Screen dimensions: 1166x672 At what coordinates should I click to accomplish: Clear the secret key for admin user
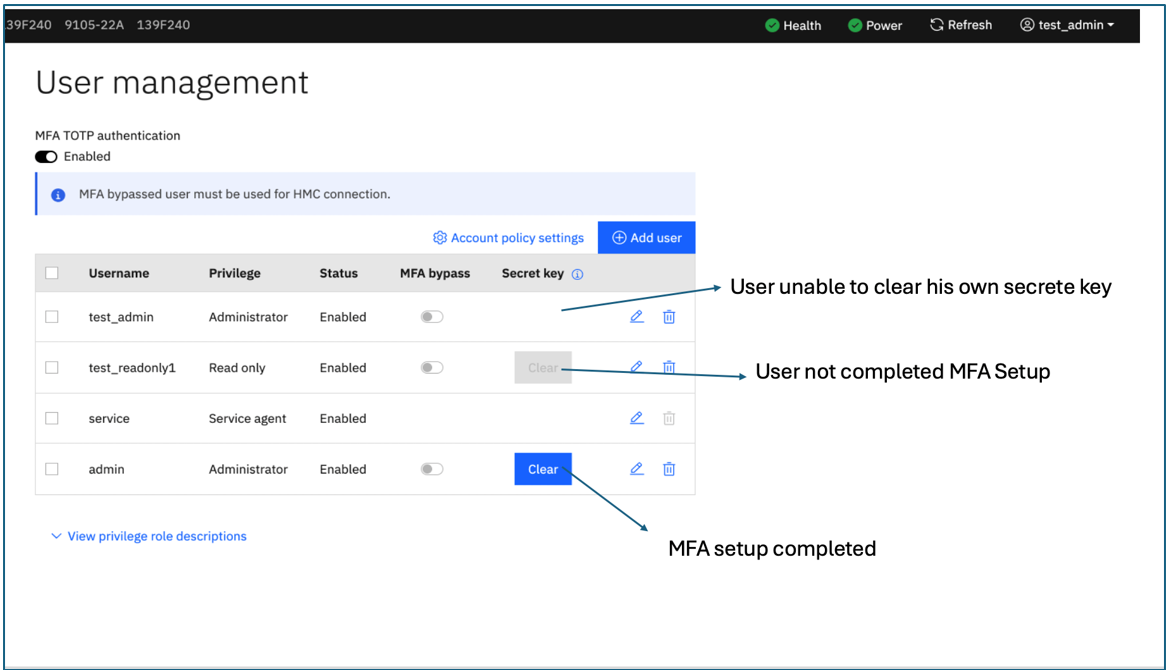click(x=543, y=469)
